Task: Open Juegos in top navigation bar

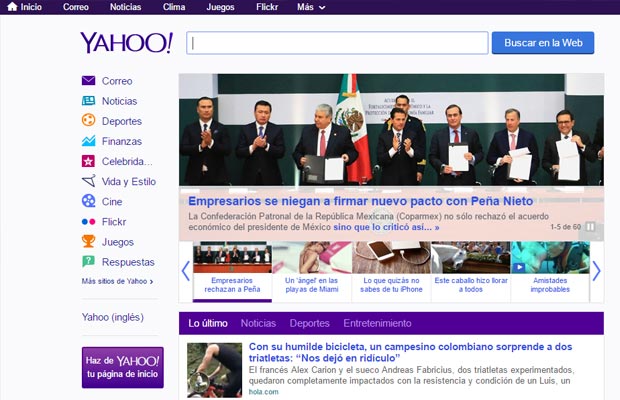Action: point(220,7)
